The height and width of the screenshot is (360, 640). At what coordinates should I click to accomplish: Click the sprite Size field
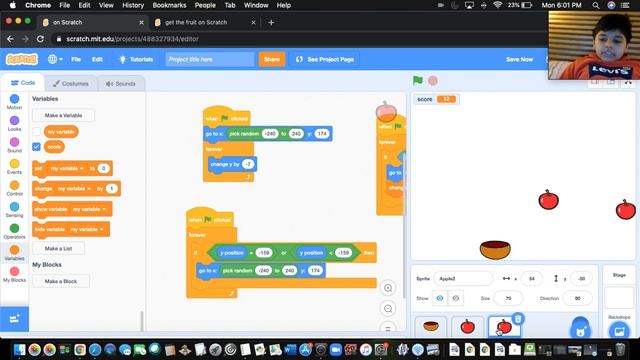coord(508,298)
